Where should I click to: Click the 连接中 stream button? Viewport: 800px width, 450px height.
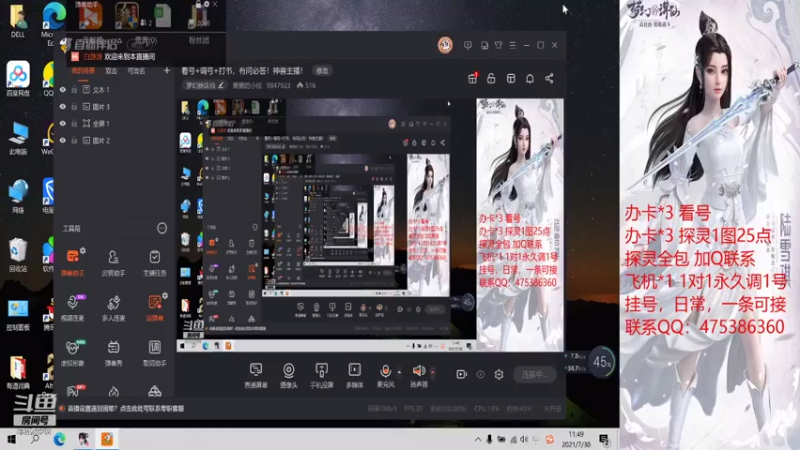pos(535,374)
